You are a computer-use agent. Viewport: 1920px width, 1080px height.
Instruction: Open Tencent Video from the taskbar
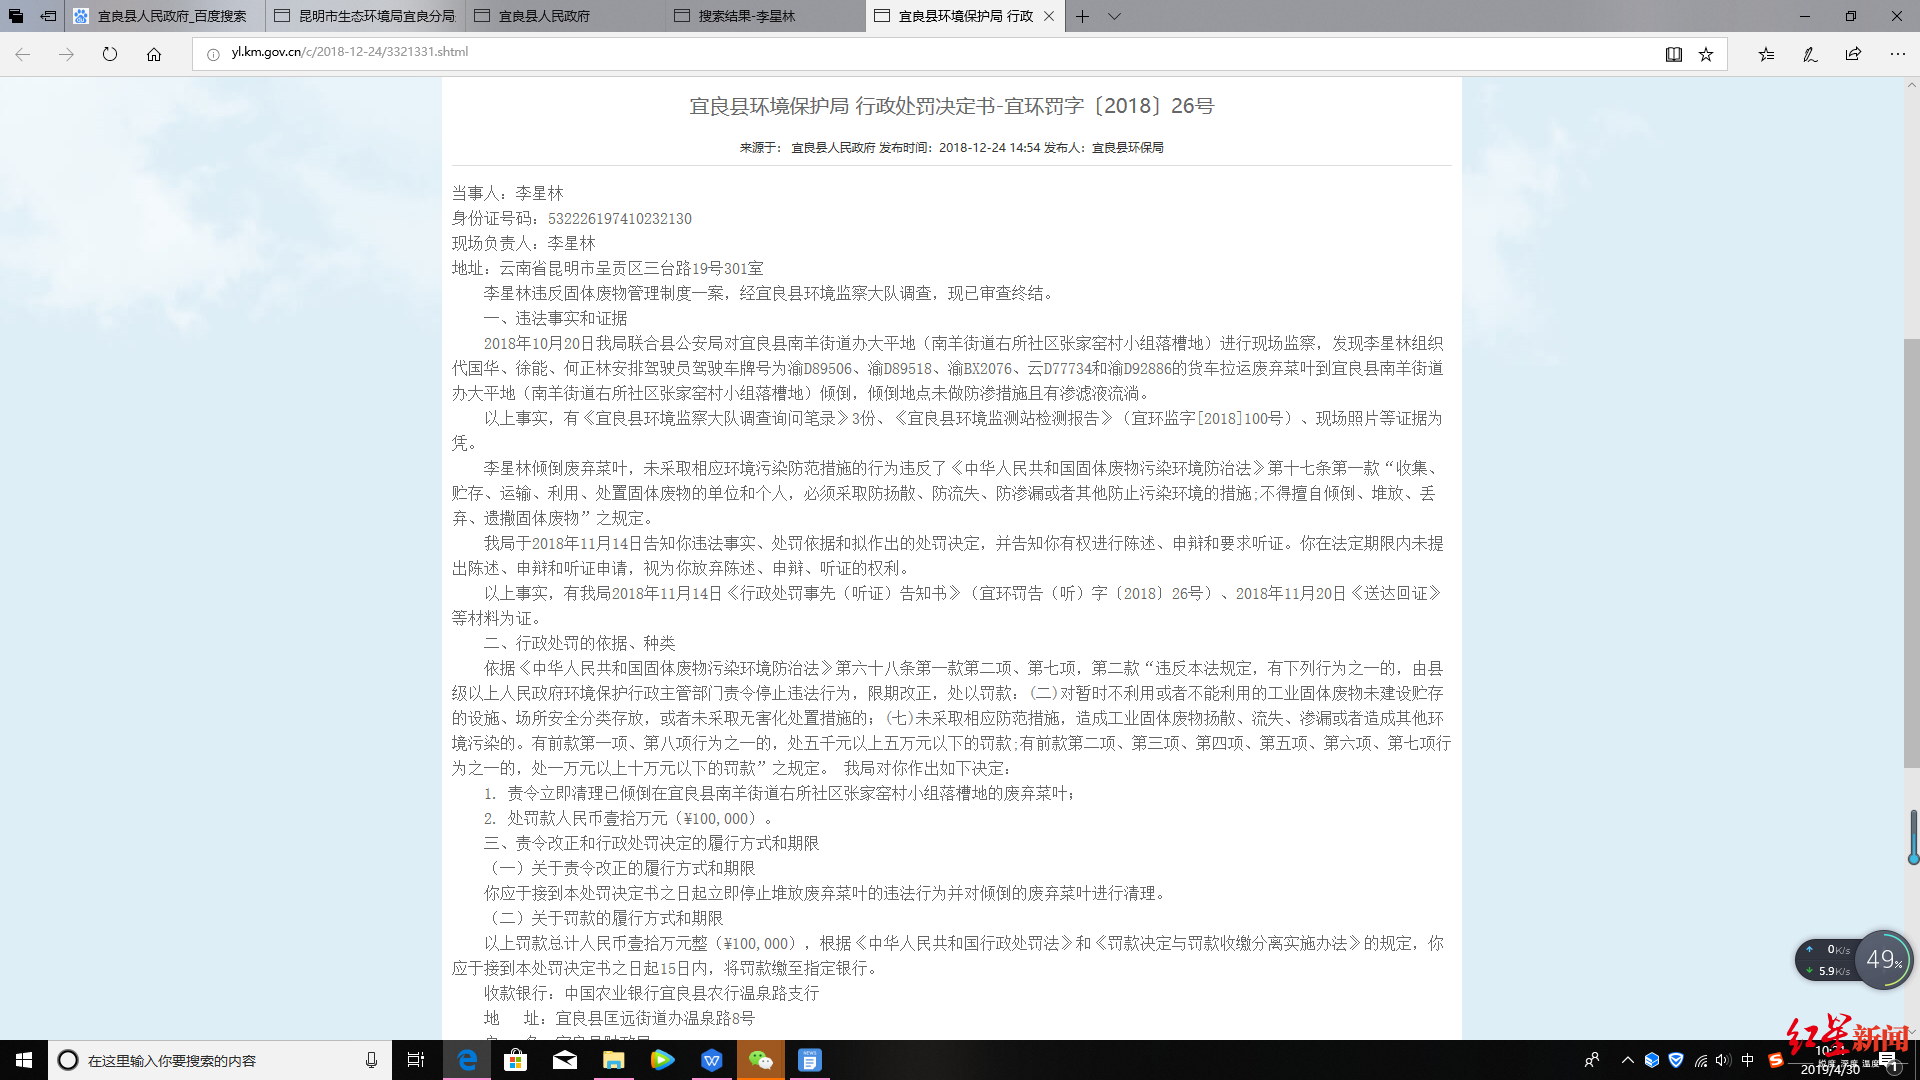point(663,1060)
